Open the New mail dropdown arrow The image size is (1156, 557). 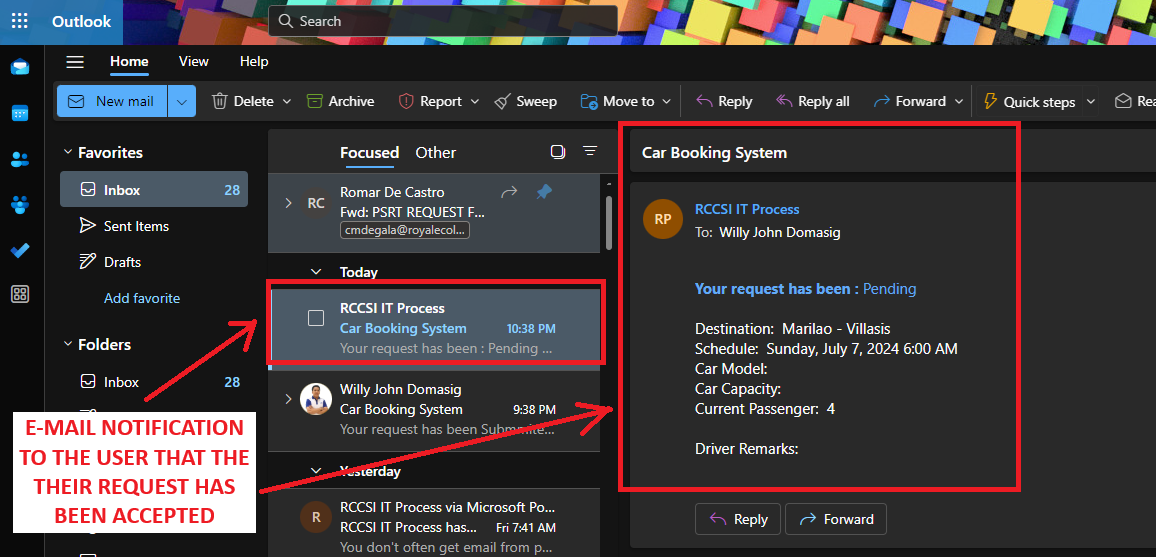pos(182,102)
